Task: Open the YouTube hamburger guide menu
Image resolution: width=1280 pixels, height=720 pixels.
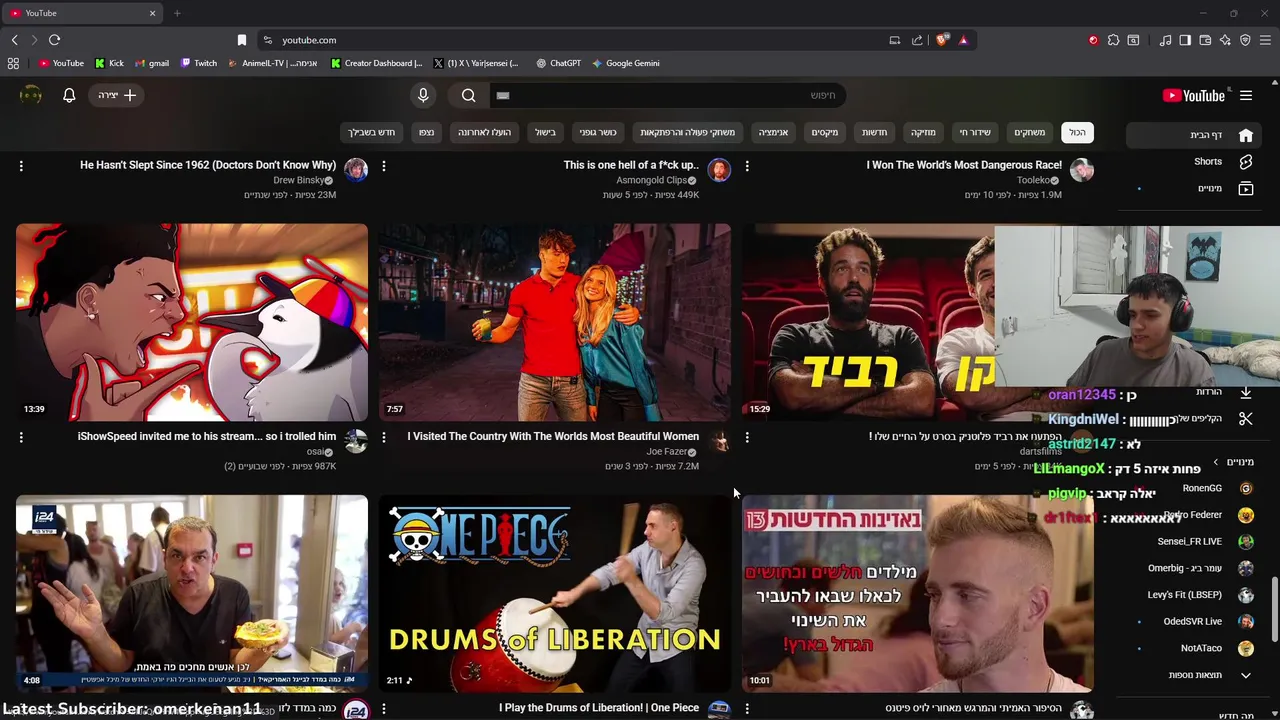Action: pyautogui.click(x=1246, y=96)
